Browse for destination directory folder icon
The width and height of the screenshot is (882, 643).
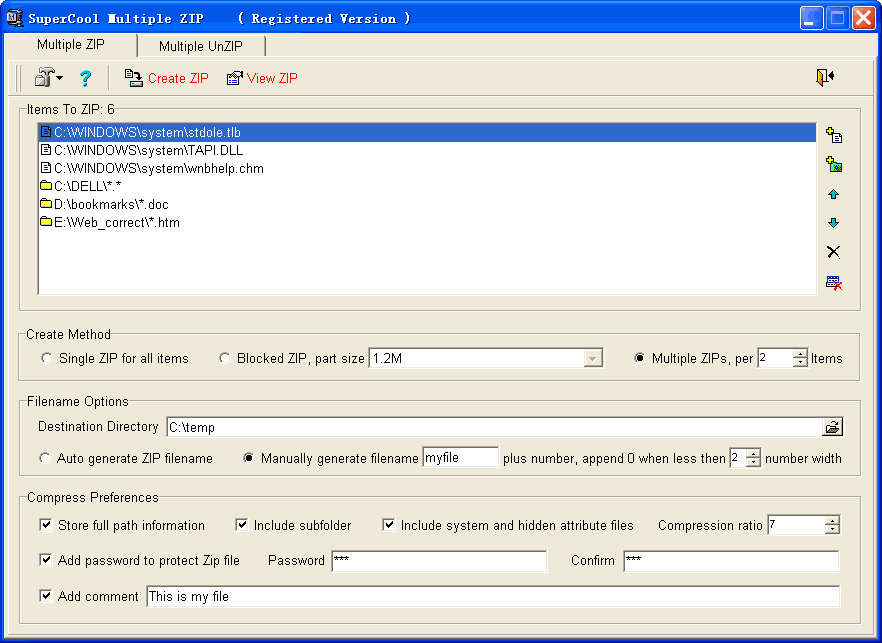(x=832, y=427)
